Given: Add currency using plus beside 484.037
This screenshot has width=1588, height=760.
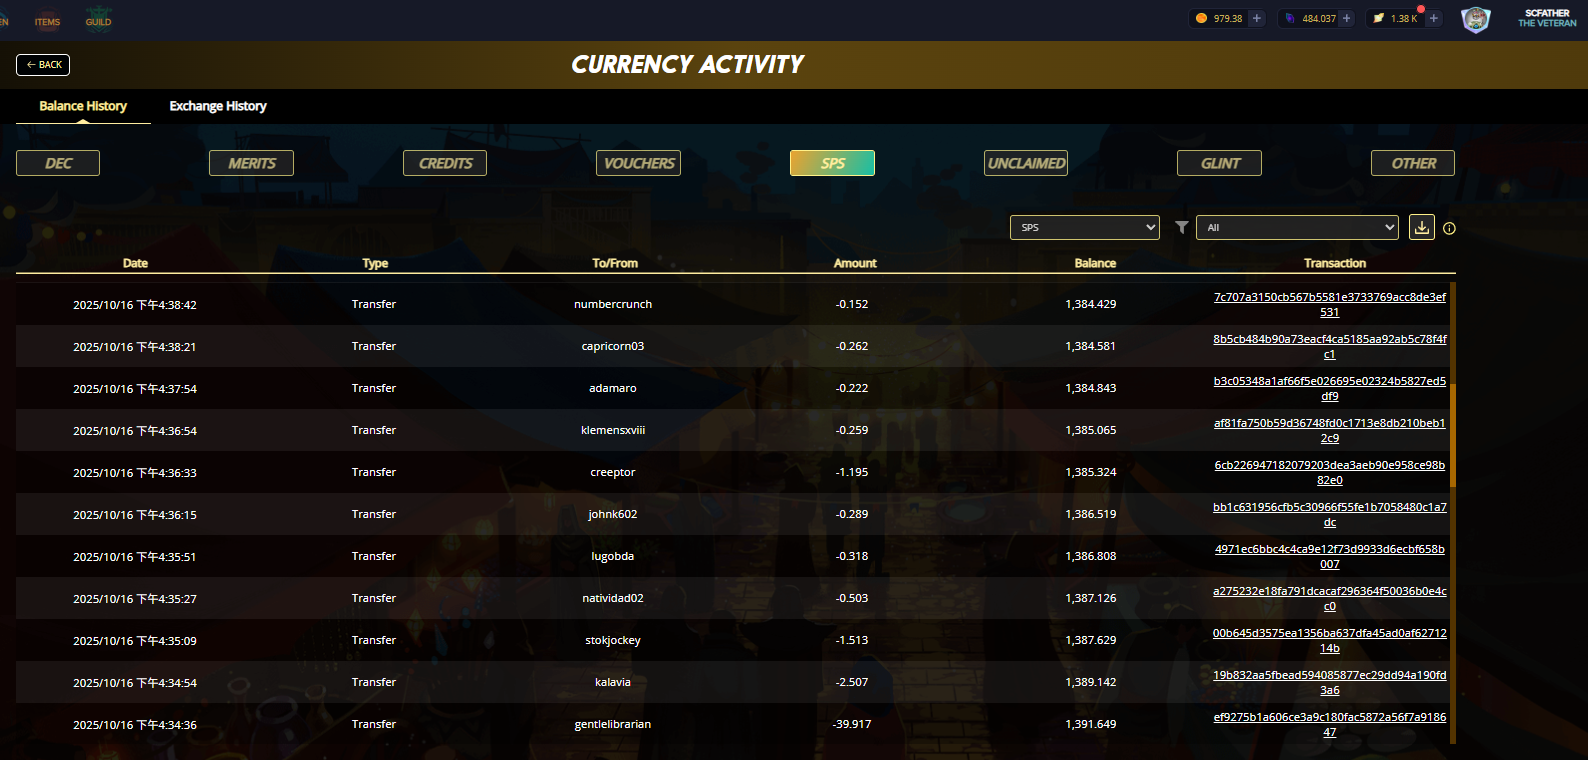Looking at the screenshot, I should pyautogui.click(x=1347, y=18).
